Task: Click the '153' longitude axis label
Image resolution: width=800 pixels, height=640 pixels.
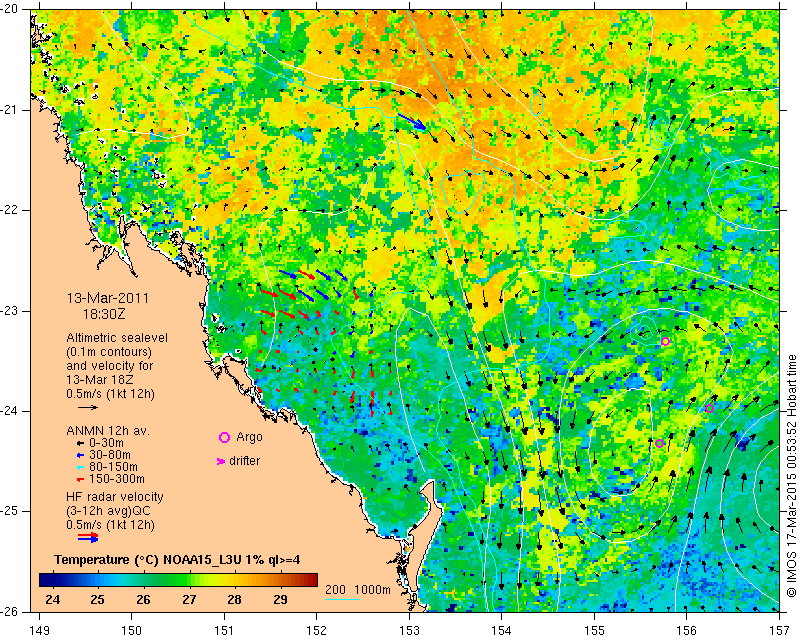Action: [x=409, y=631]
